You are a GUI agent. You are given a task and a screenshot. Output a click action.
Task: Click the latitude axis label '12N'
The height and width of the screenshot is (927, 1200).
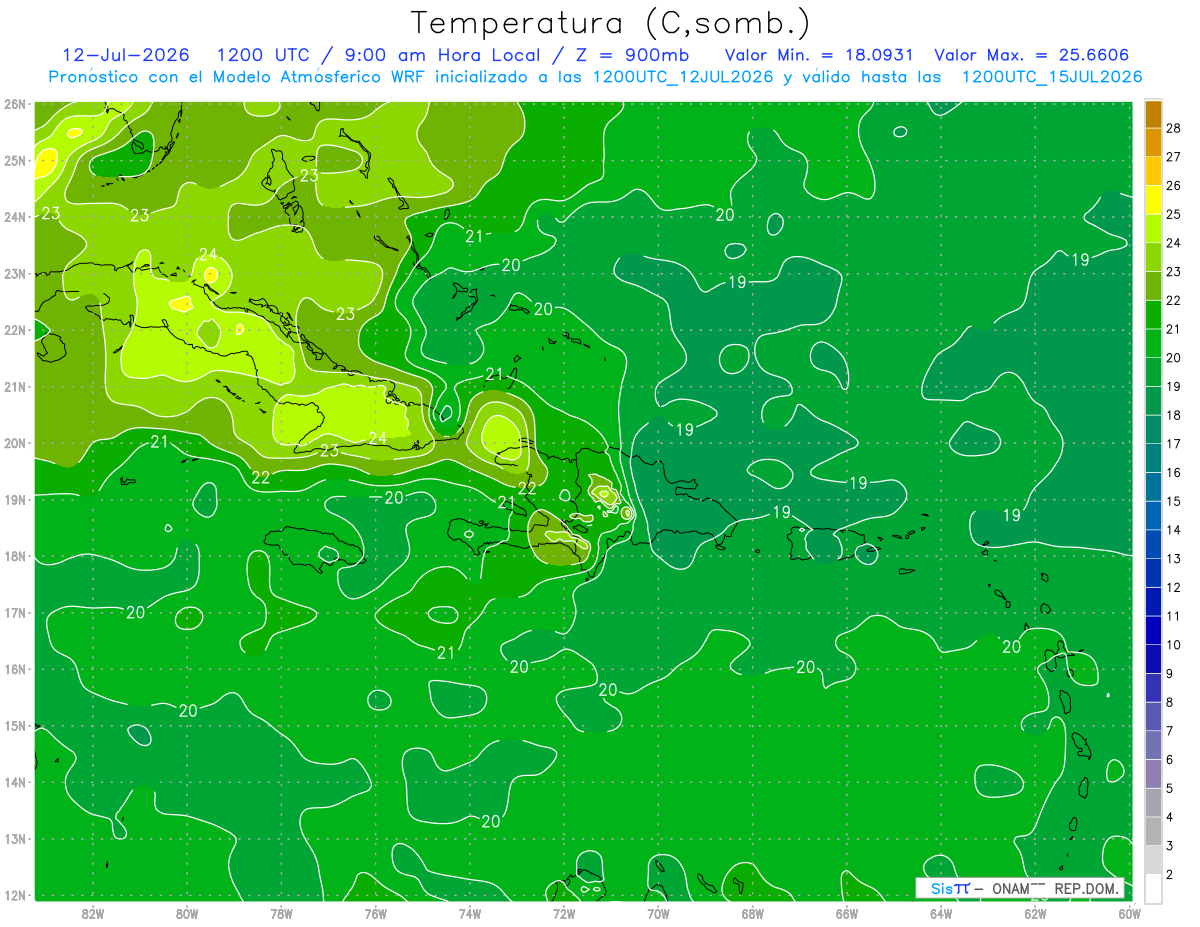(14, 895)
